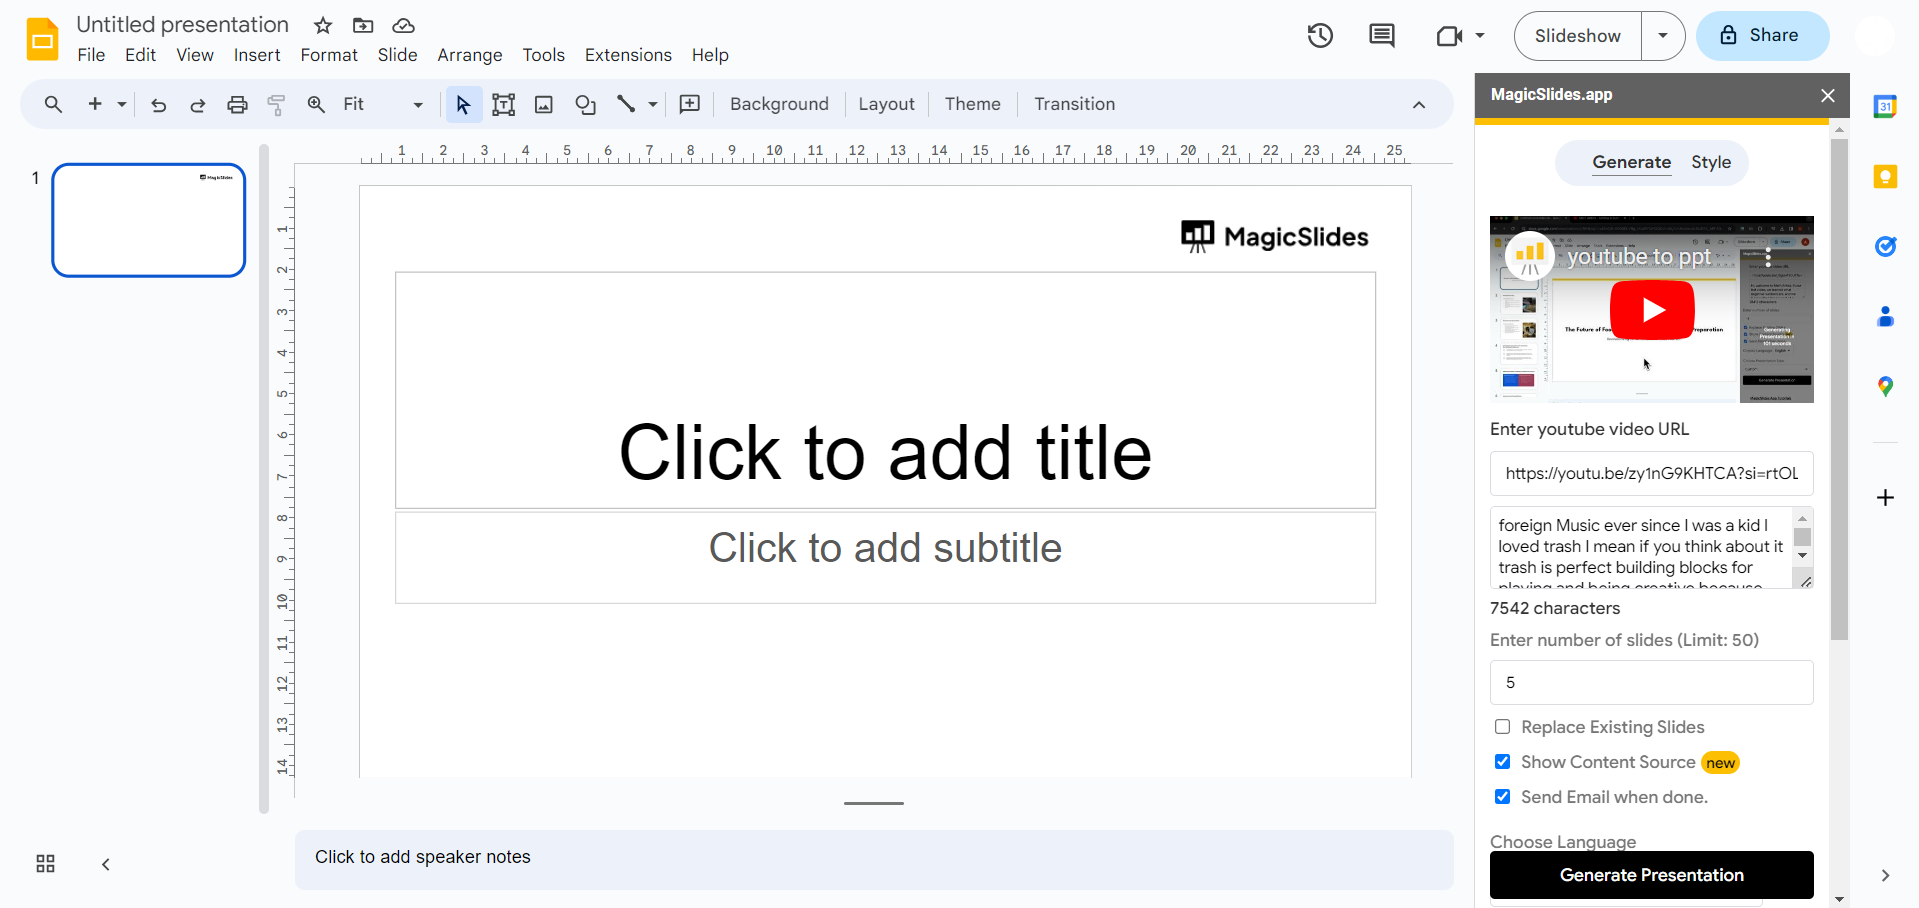Open the Insert menu
This screenshot has width=1919, height=908.
coord(257,55)
